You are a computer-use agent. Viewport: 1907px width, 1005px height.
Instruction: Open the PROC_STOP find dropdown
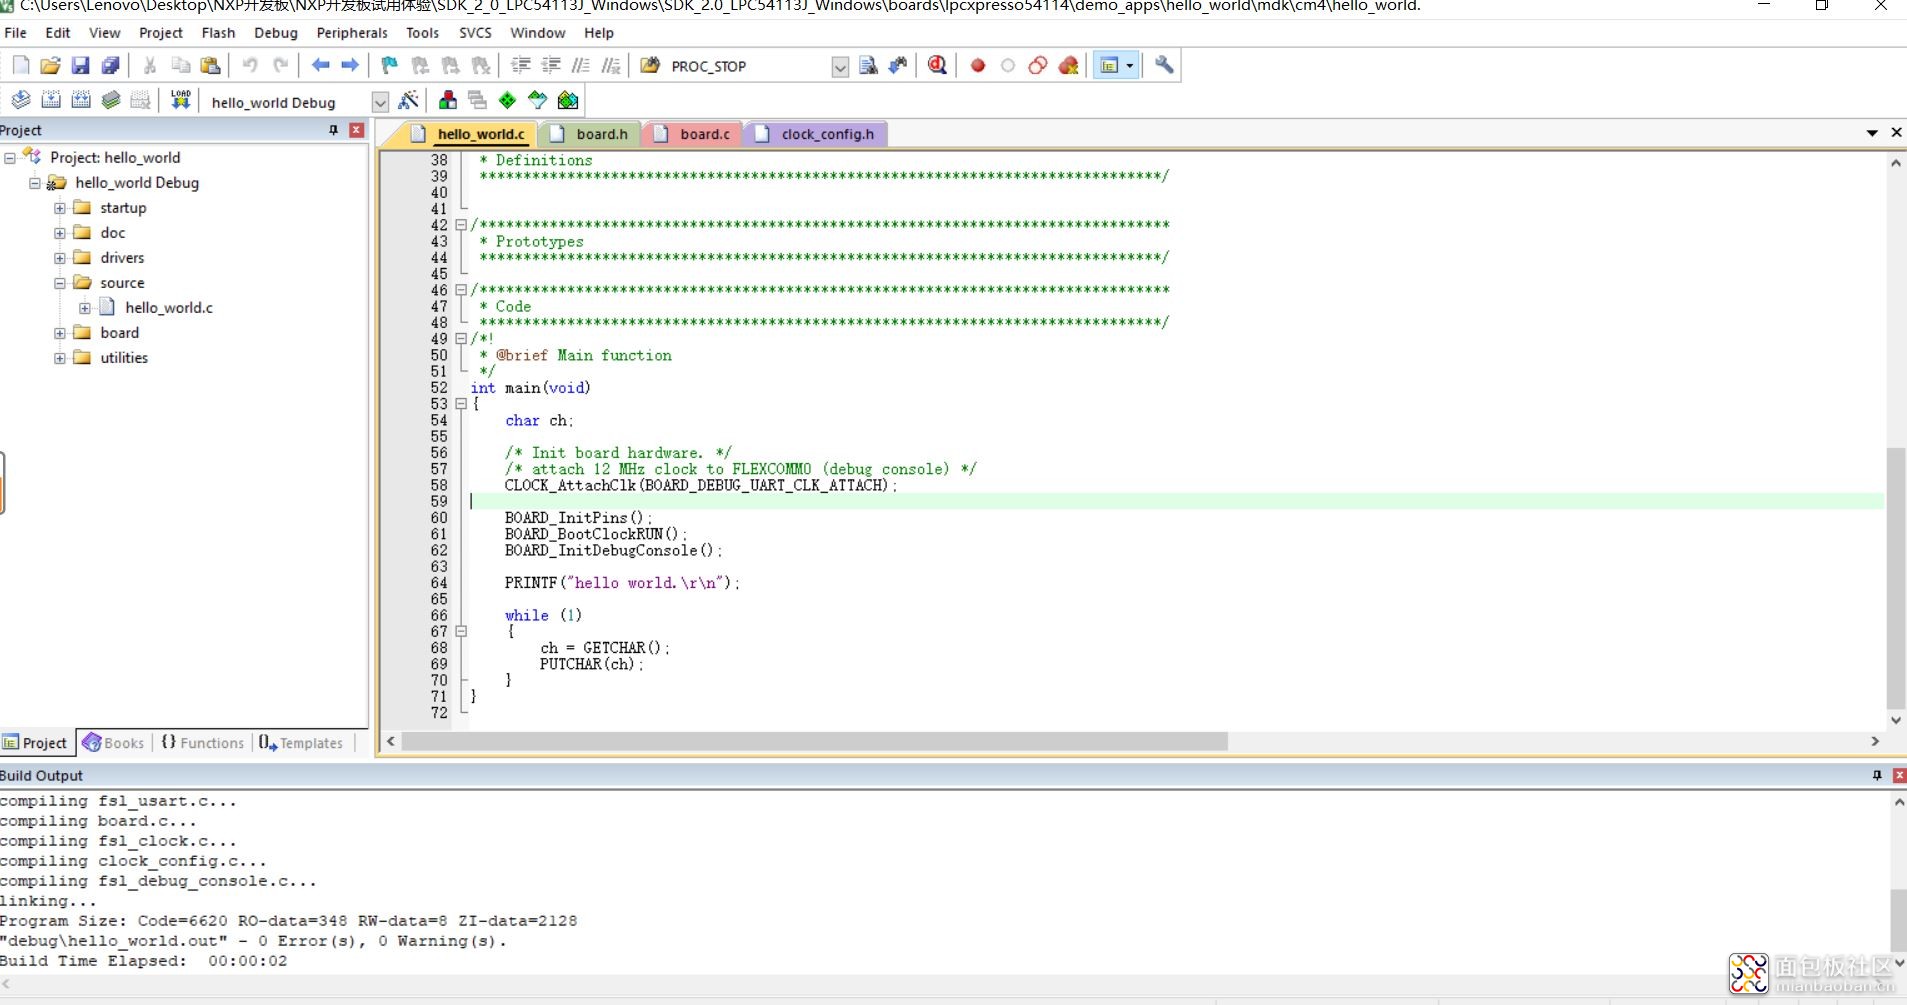pyautogui.click(x=840, y=67)
